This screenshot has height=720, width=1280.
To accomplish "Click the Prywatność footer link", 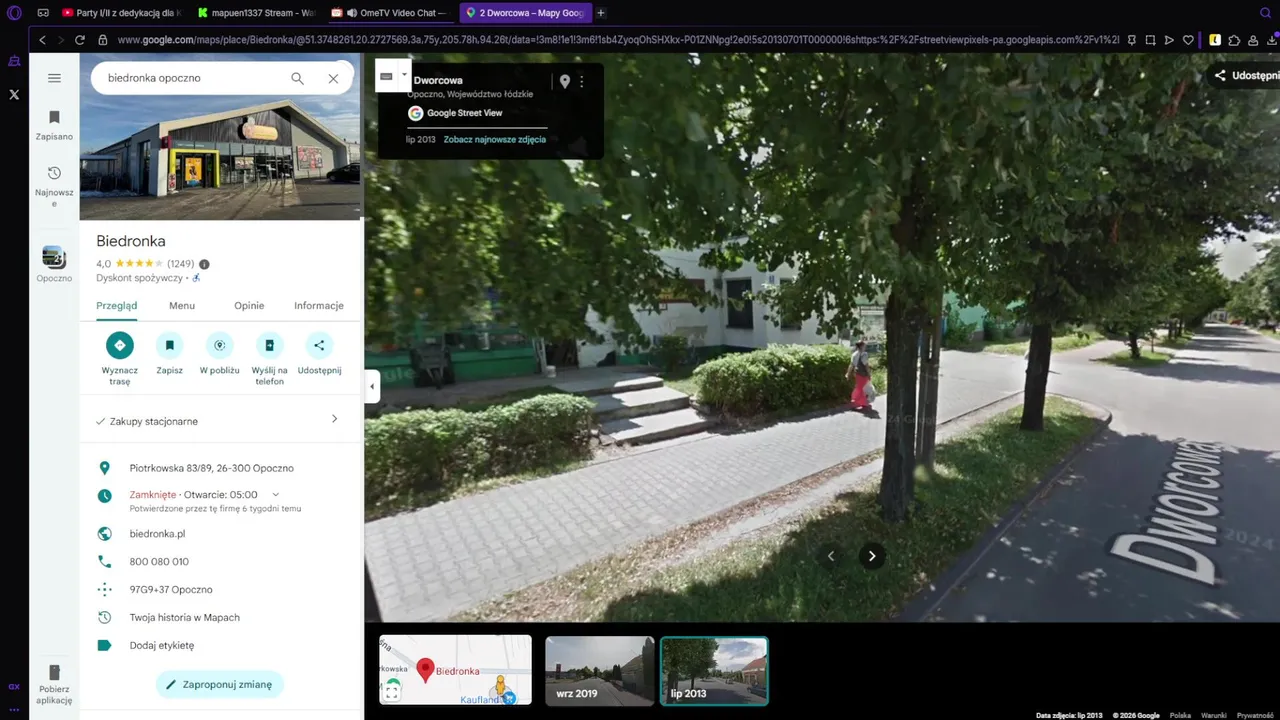I will tap(1255, 715).
